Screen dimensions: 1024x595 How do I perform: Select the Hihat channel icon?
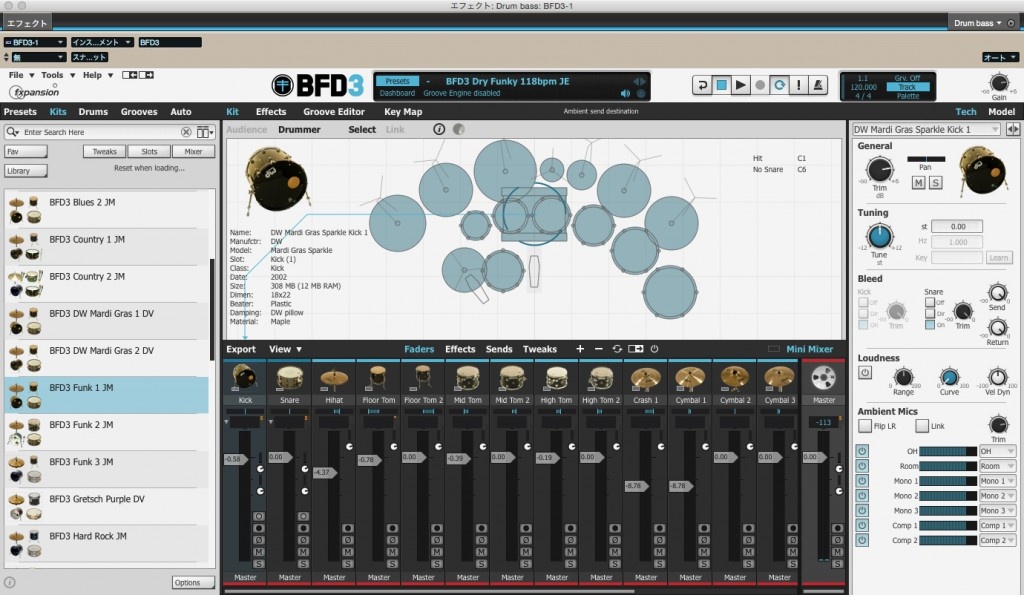[x=334, y=378]
